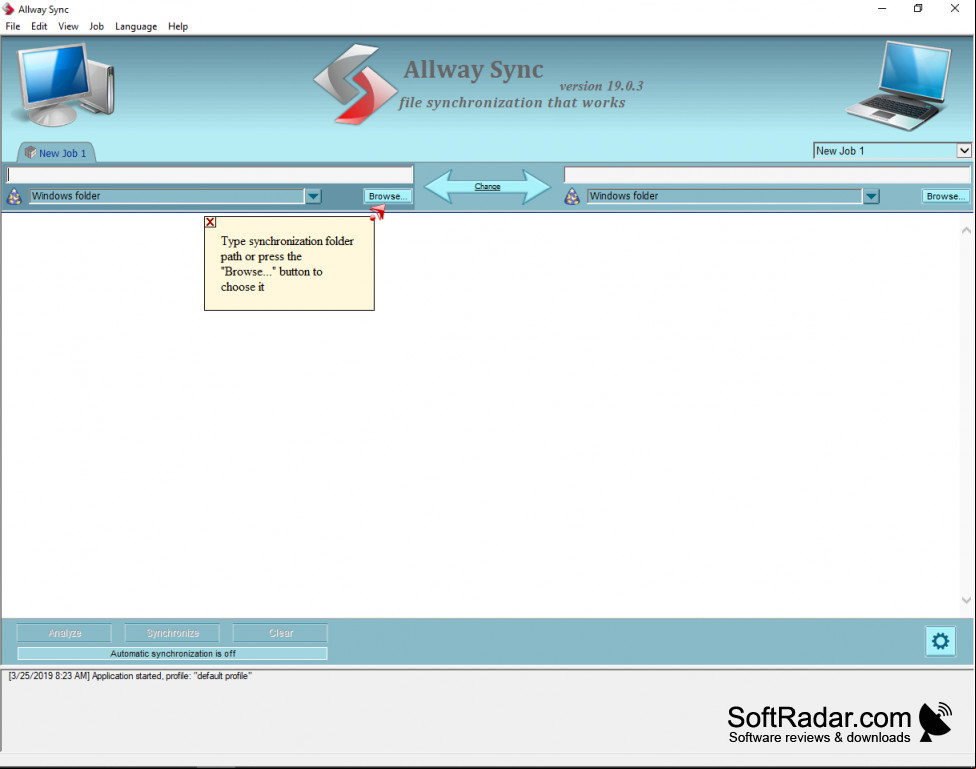Open the View menu
This screenshot has height=769, width=976.
pyautogui.click(x=68, y=26)
